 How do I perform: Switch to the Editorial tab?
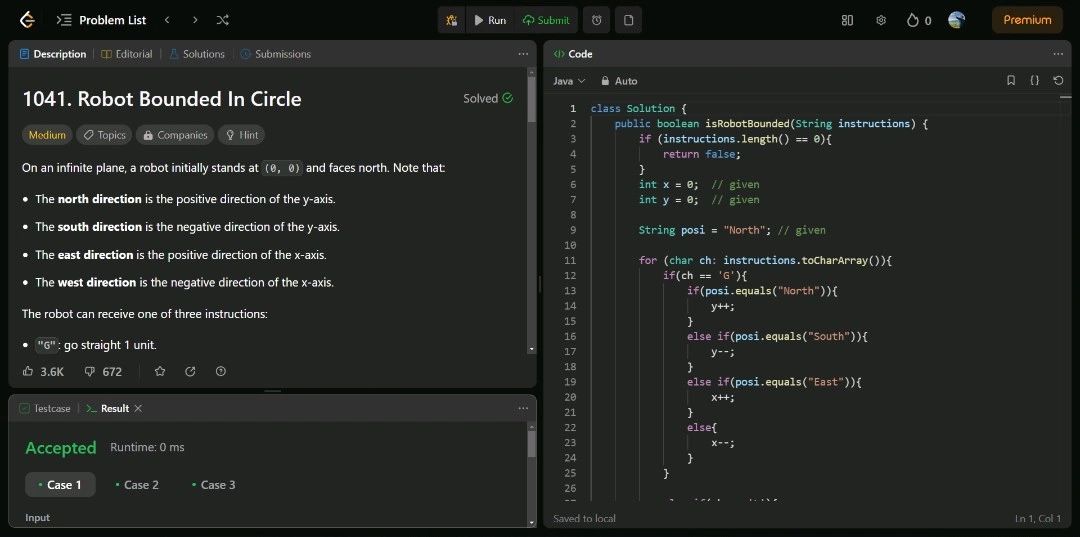coord(127,54)
